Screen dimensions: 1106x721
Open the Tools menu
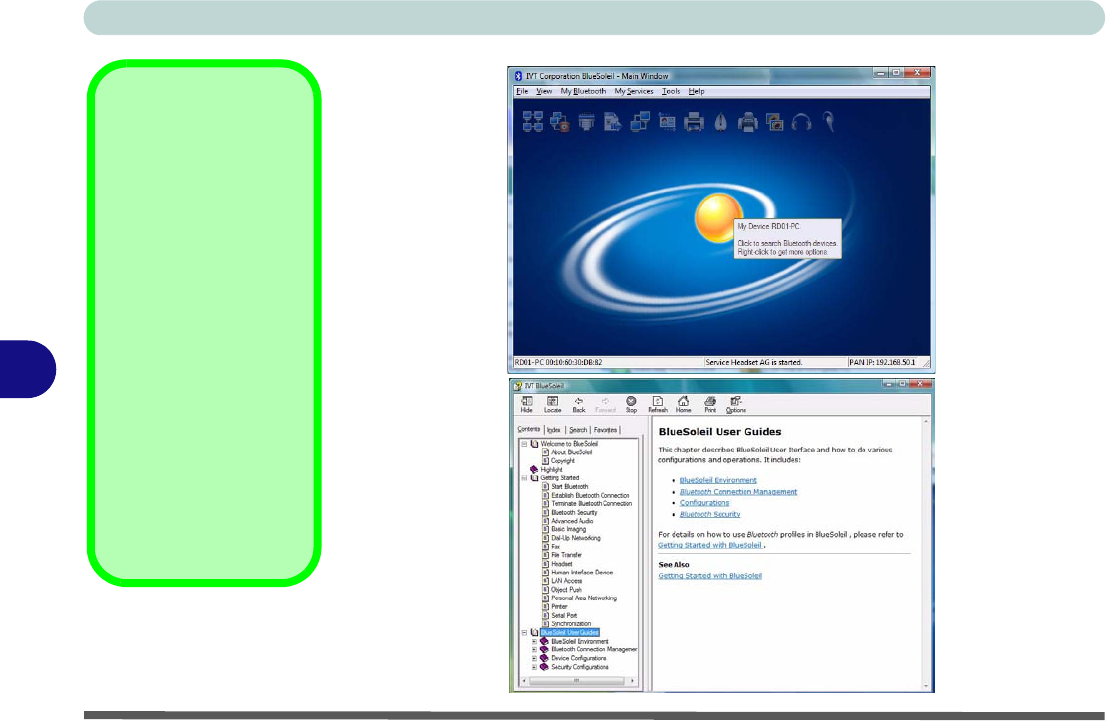(x=671, y=91)
